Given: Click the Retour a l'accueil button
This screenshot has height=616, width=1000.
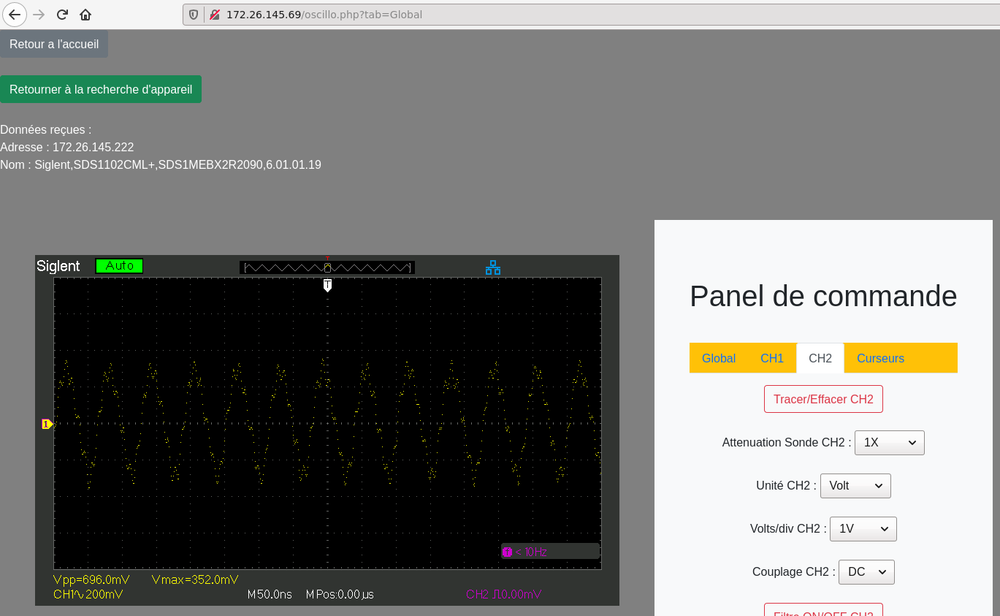Looking at the screenshot, I should (x=54, y=44).
